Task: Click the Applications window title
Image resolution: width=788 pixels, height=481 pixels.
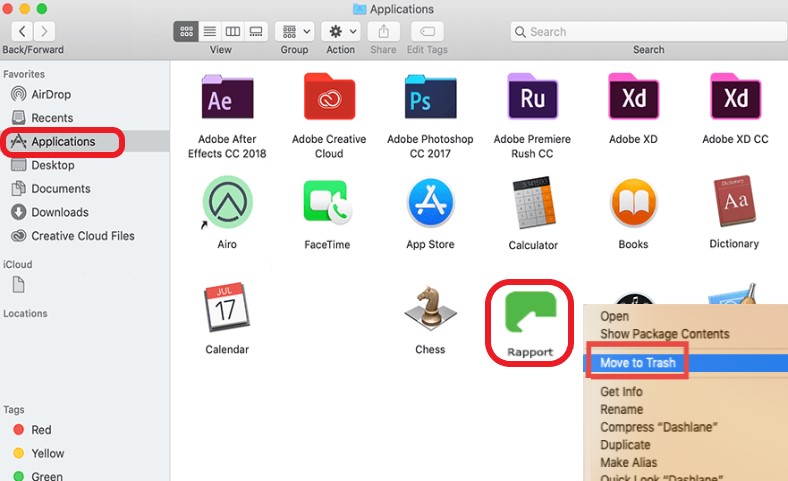Action: [x=402, y=9]
